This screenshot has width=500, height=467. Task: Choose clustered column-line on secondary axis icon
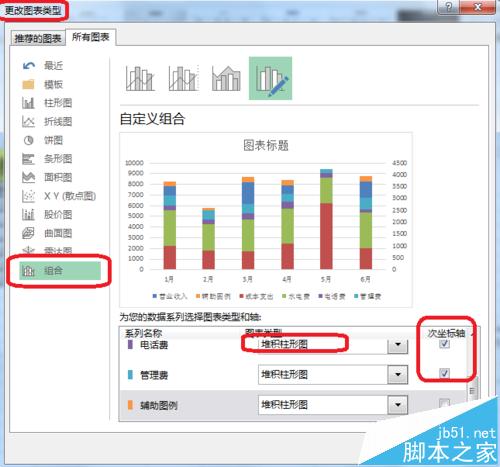point(183,78)
